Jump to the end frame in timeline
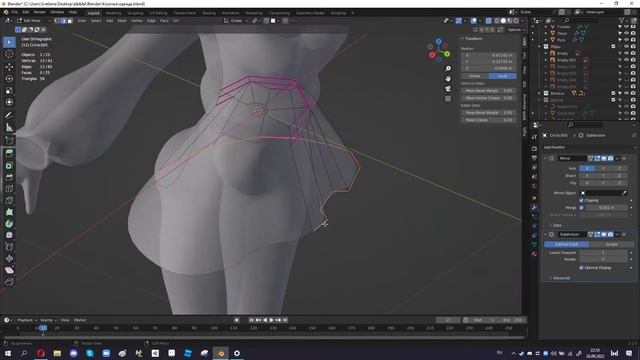Screen dimensions: 640x360 285,320
